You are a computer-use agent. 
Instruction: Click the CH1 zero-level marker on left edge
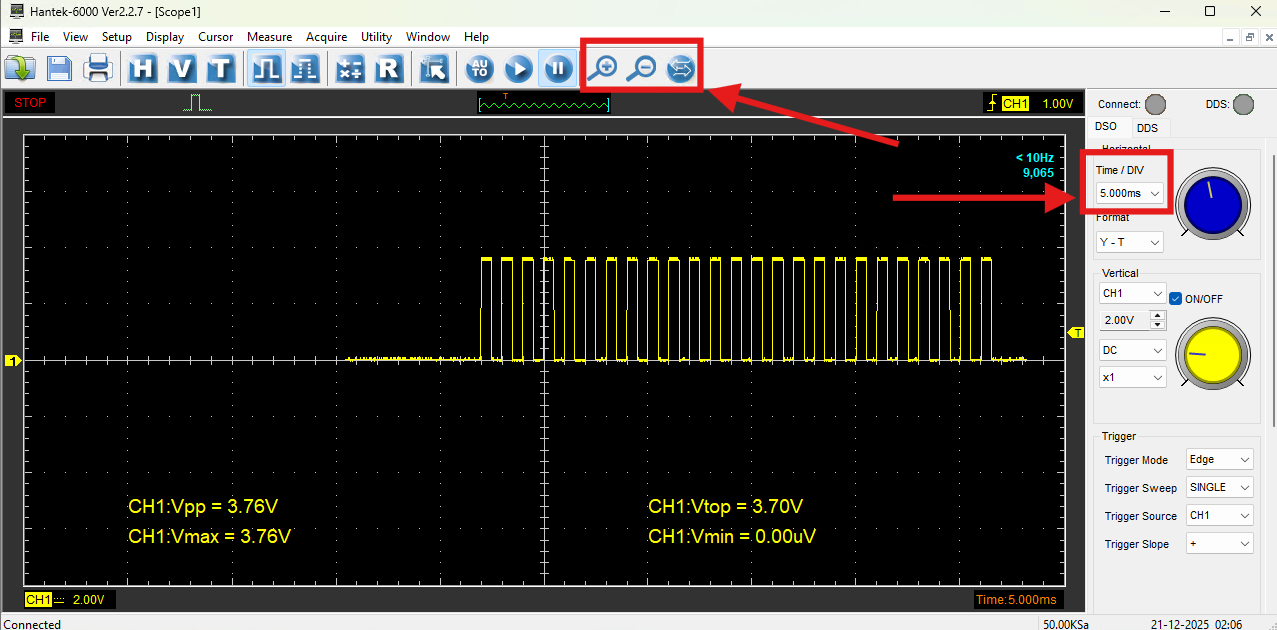point(13,361)
